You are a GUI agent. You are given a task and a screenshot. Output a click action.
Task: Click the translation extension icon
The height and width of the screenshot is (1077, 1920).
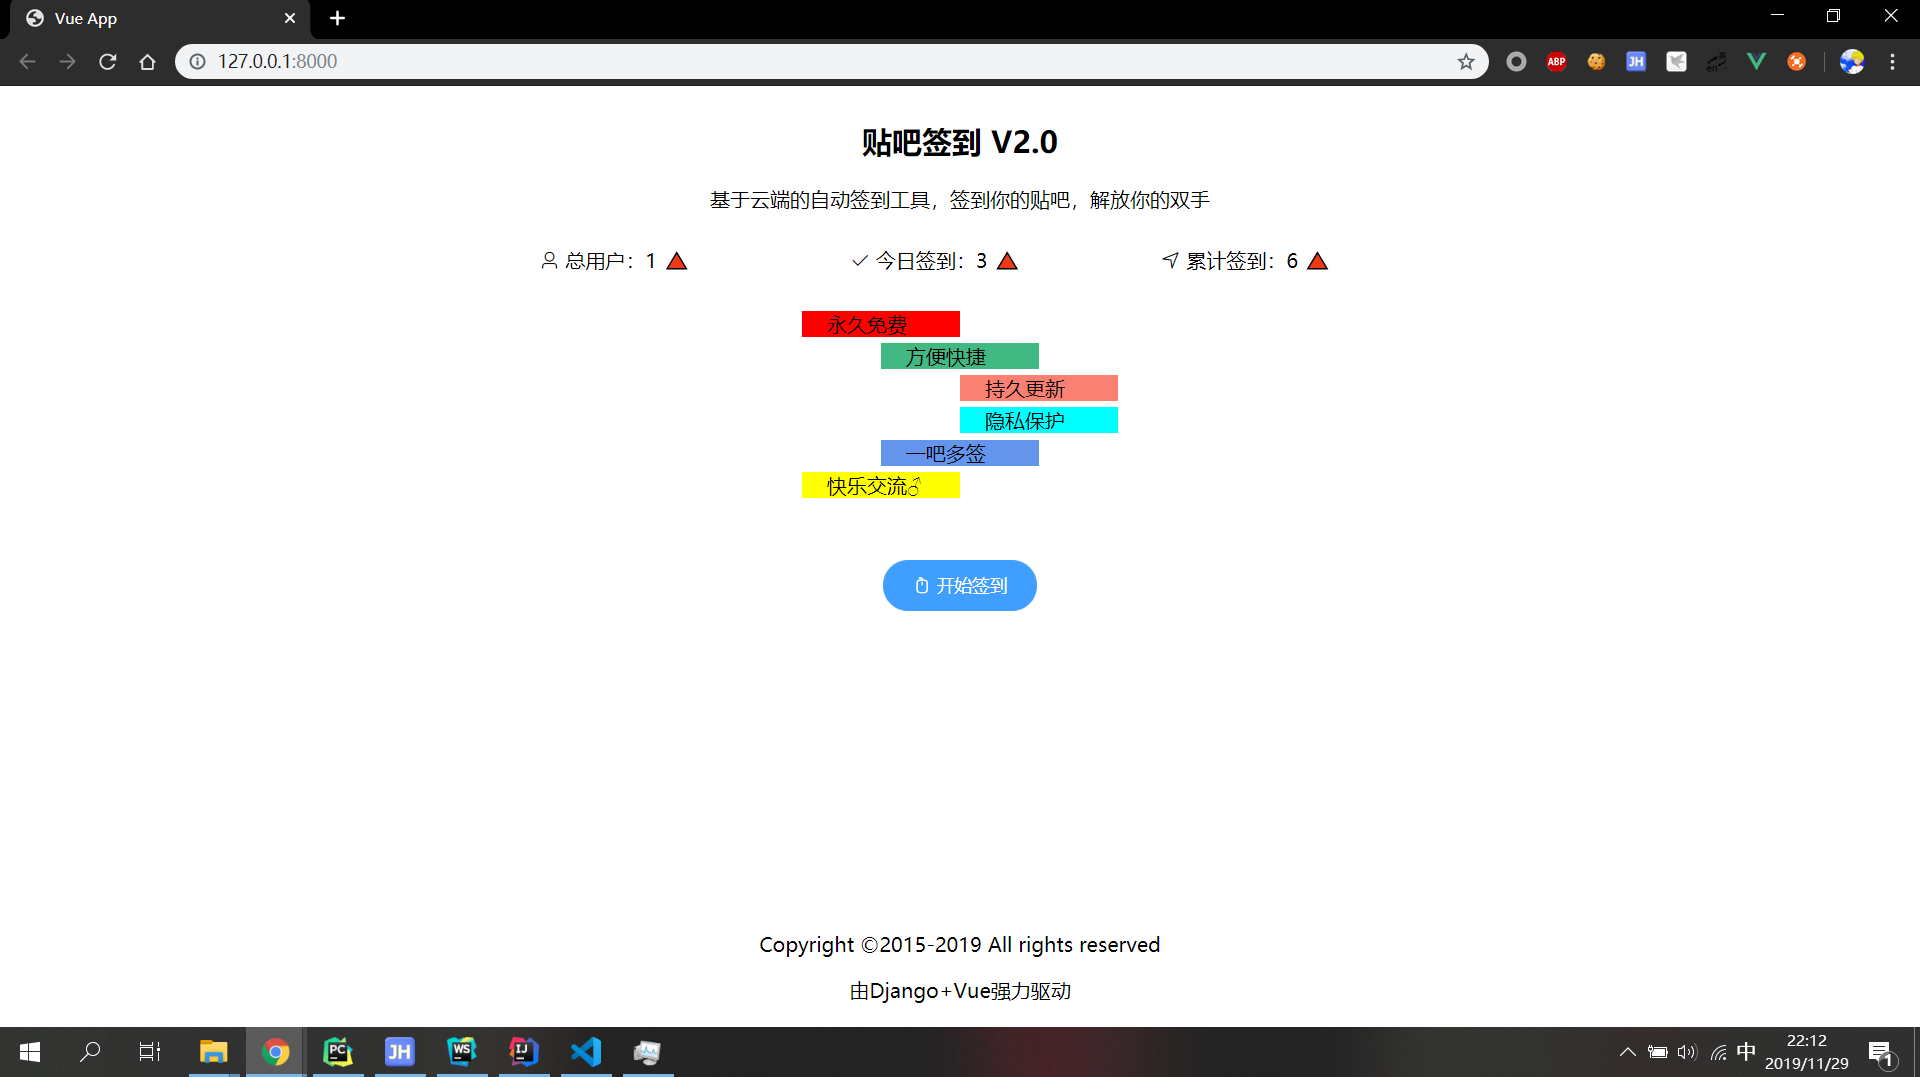coord(1717,61)
